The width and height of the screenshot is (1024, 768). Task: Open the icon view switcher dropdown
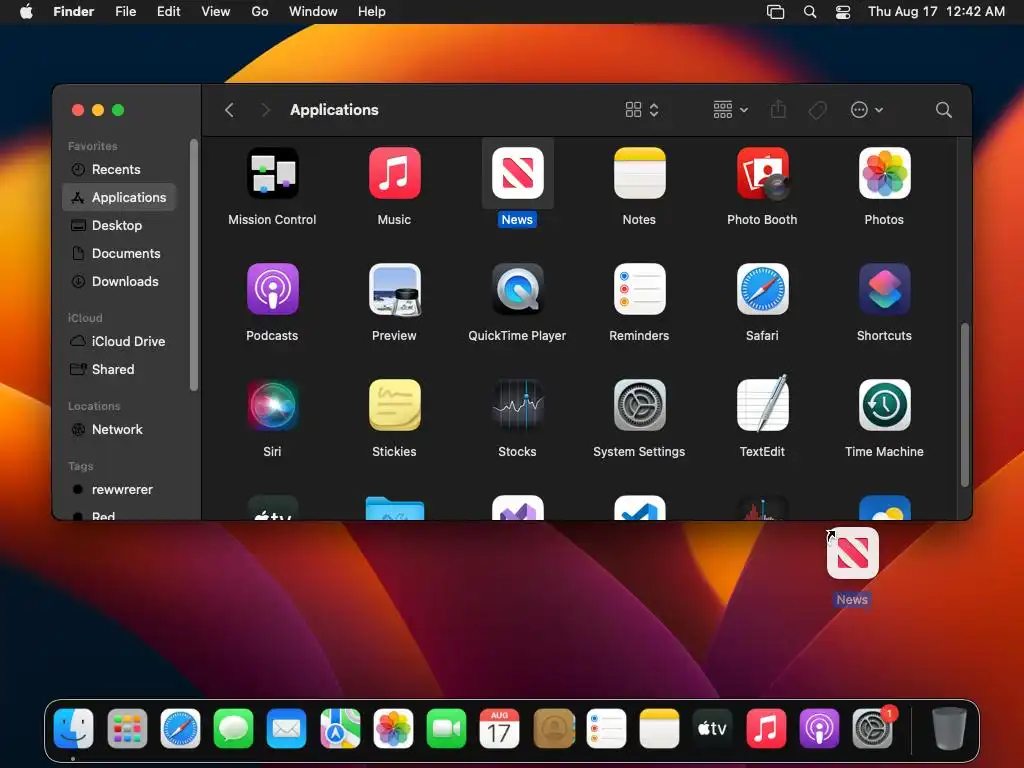click(x=642, y=110)
